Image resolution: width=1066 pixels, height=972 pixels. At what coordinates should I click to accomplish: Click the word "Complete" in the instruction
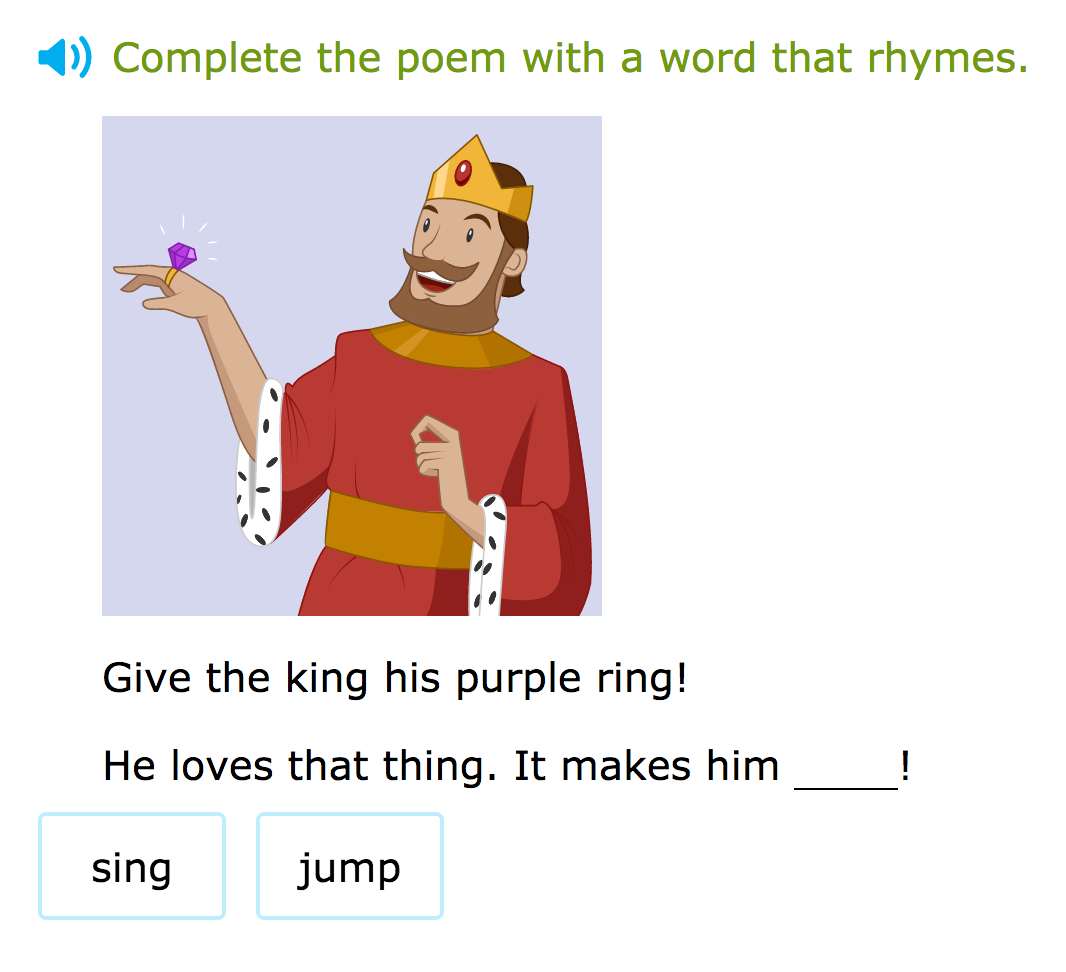207,58
